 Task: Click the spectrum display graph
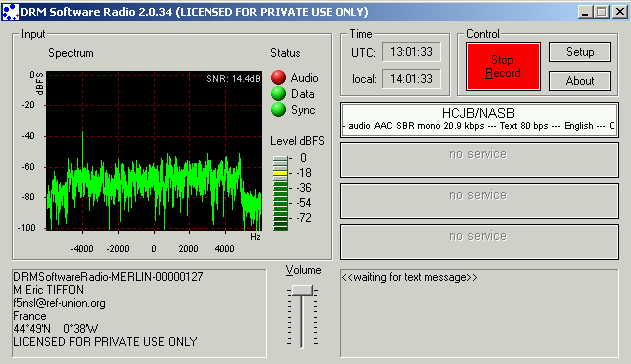pyautogui.click(x=154, y=151)
